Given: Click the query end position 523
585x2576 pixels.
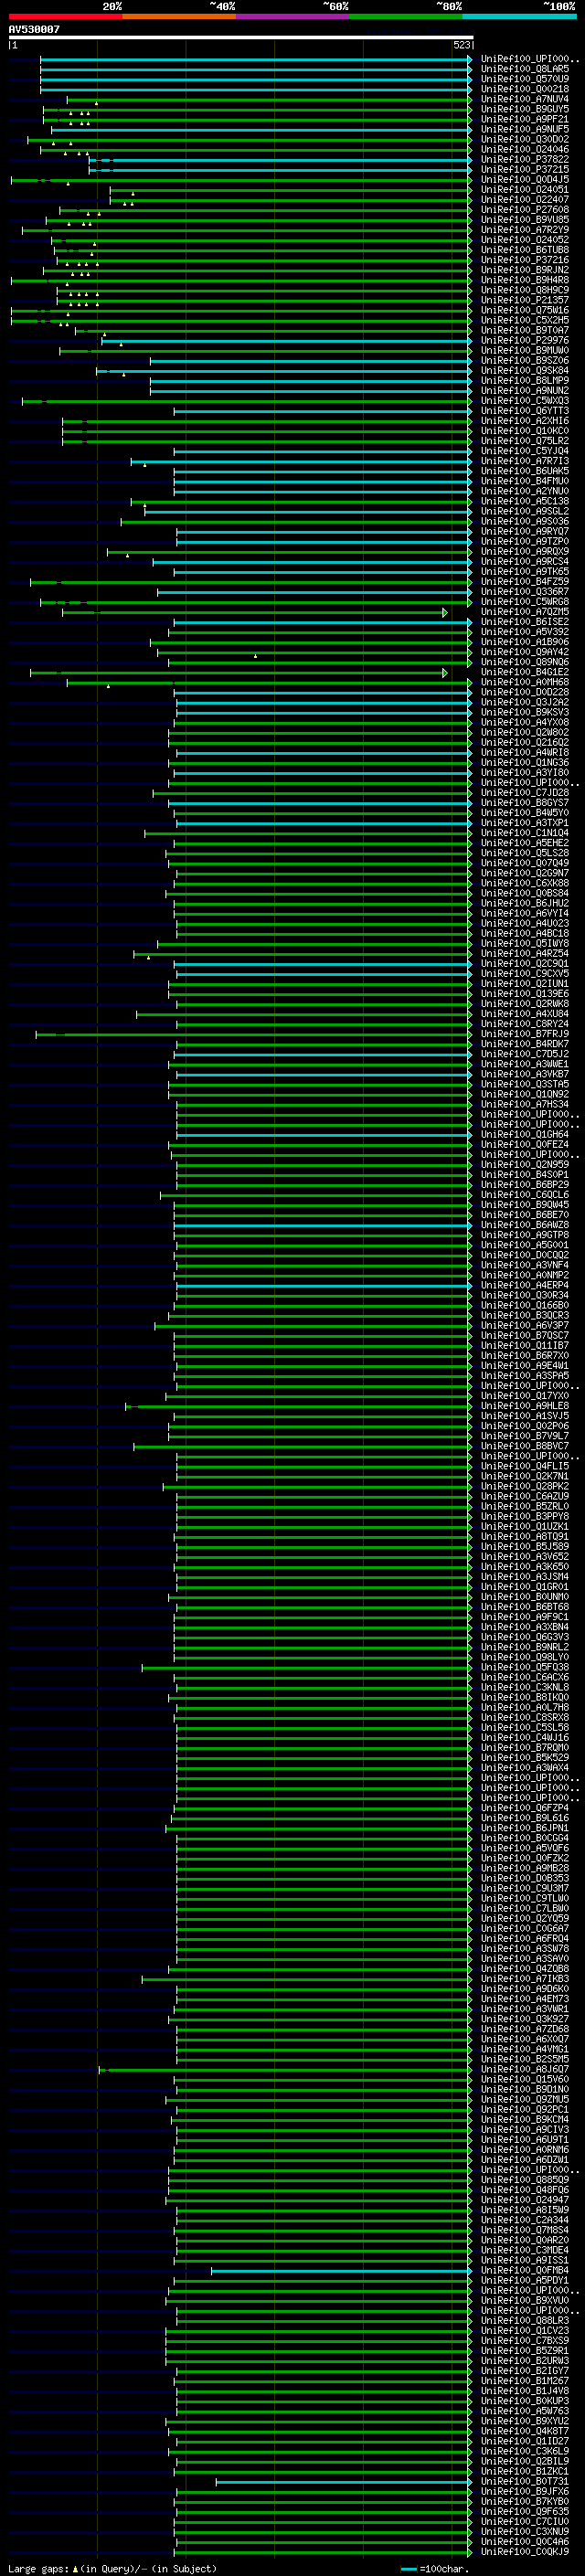Looking at the screenshot, I should pos(461,45).
